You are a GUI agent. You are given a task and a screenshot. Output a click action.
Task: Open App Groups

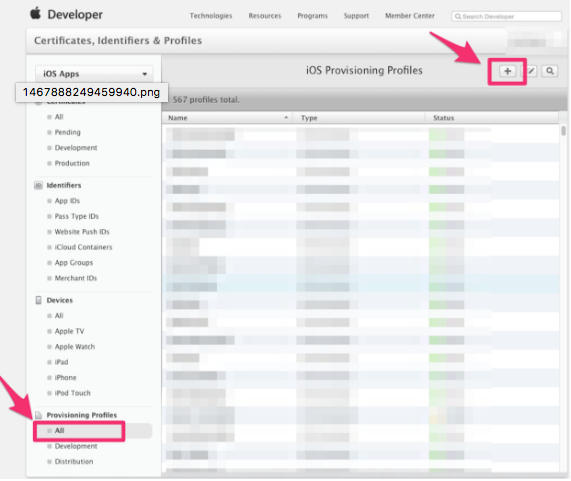(74, 263)
